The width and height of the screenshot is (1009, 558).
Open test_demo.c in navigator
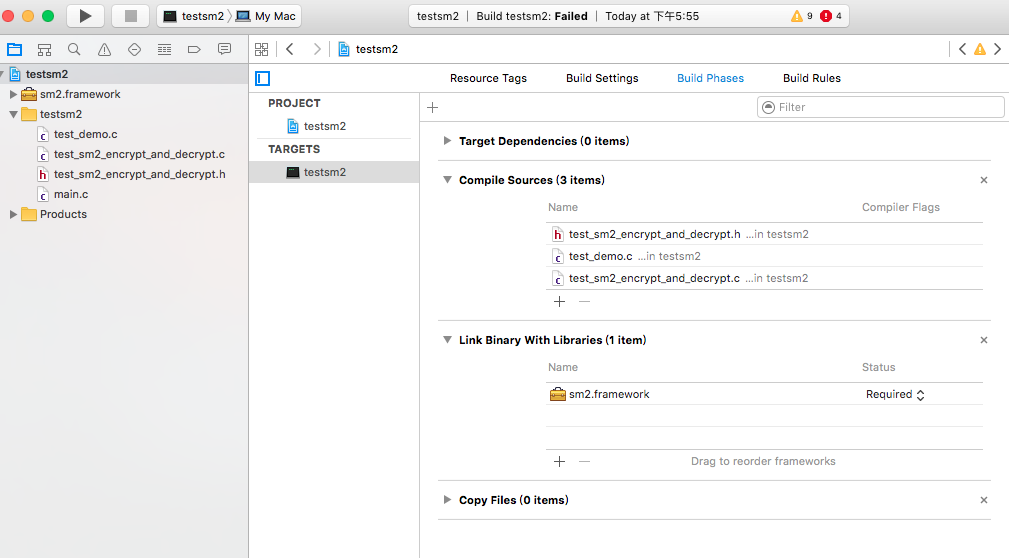point(85,134)
